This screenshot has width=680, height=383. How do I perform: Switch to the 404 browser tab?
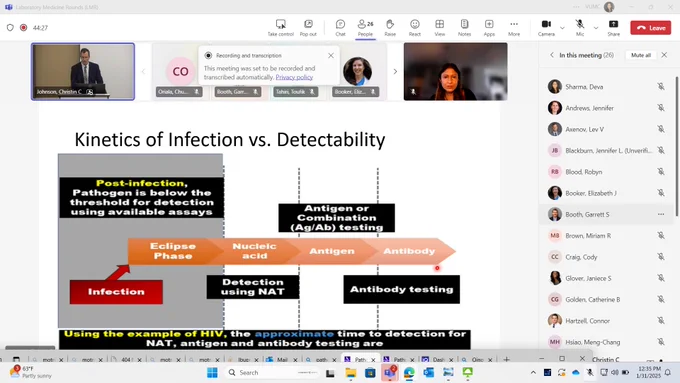pyautogui.click(x=126, y=360)
